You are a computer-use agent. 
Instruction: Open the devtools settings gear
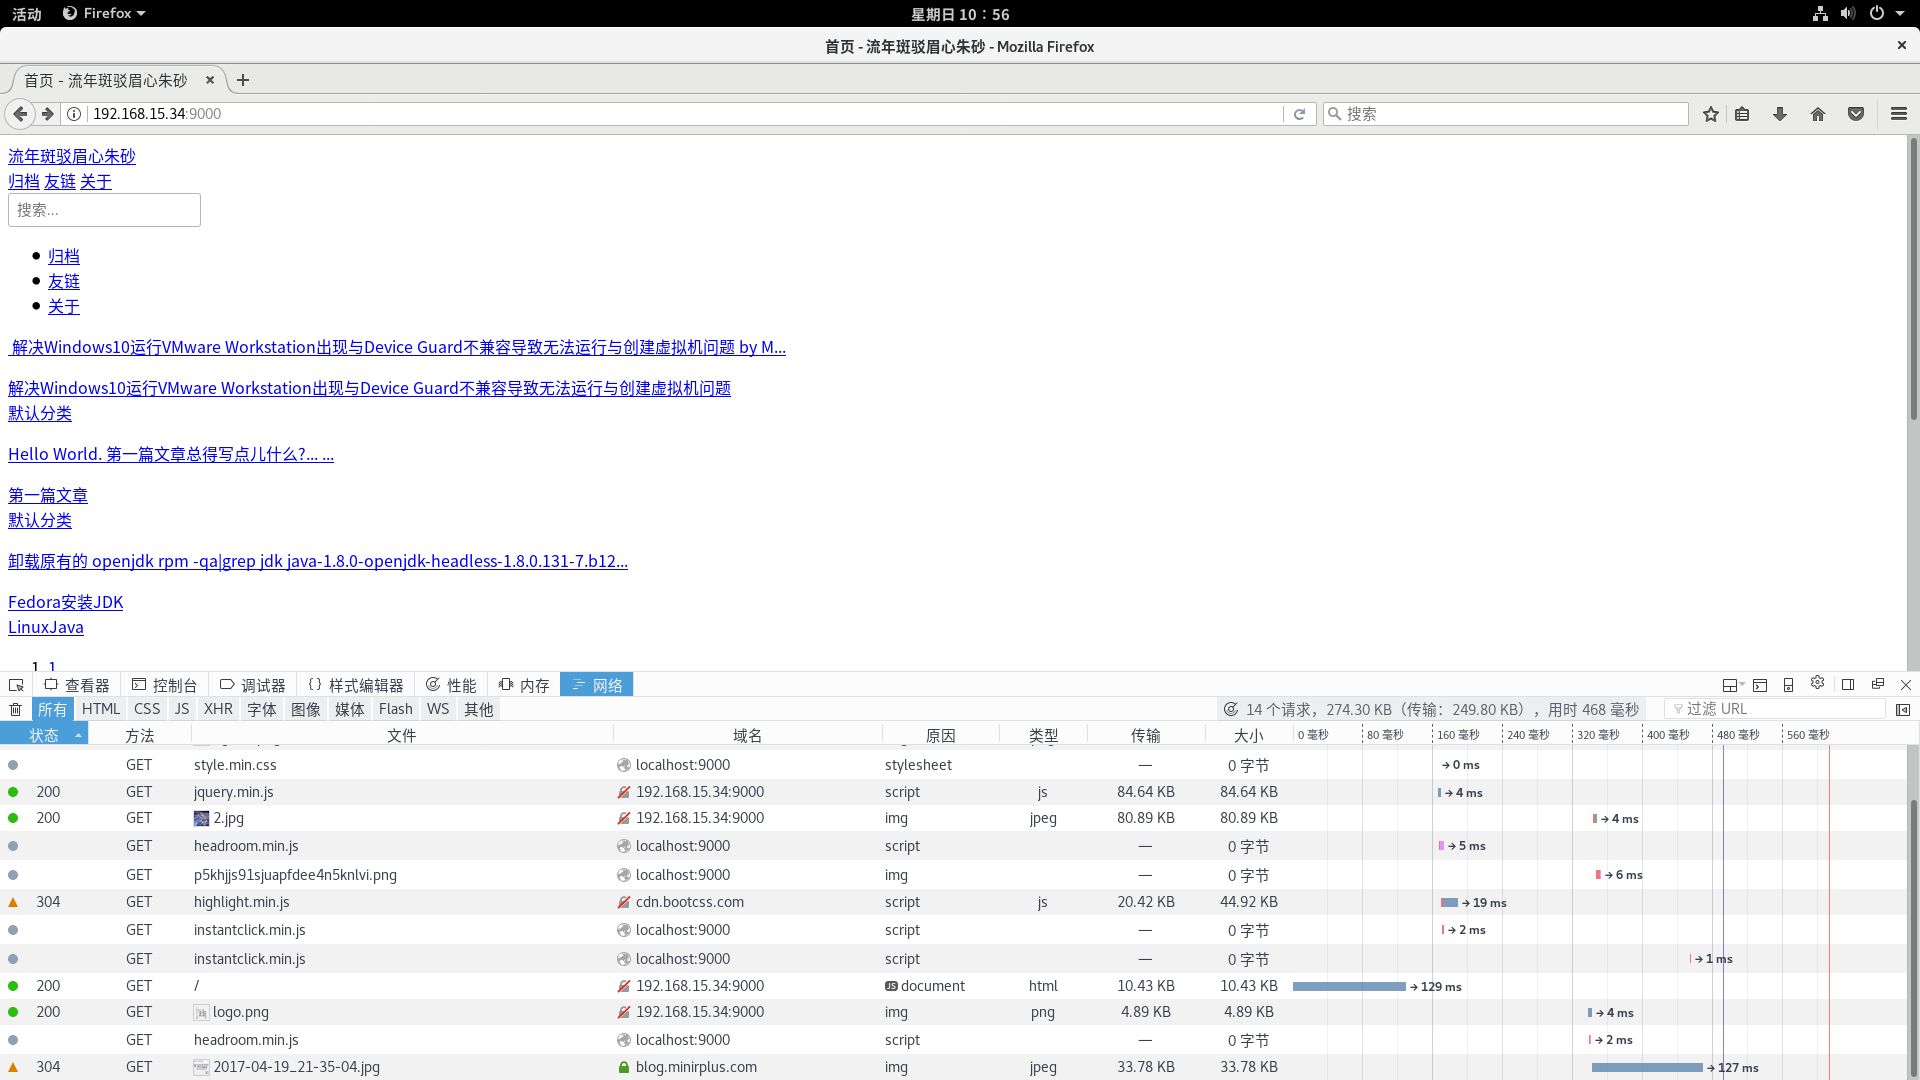pyautogui.click(x=1818, y=683)
